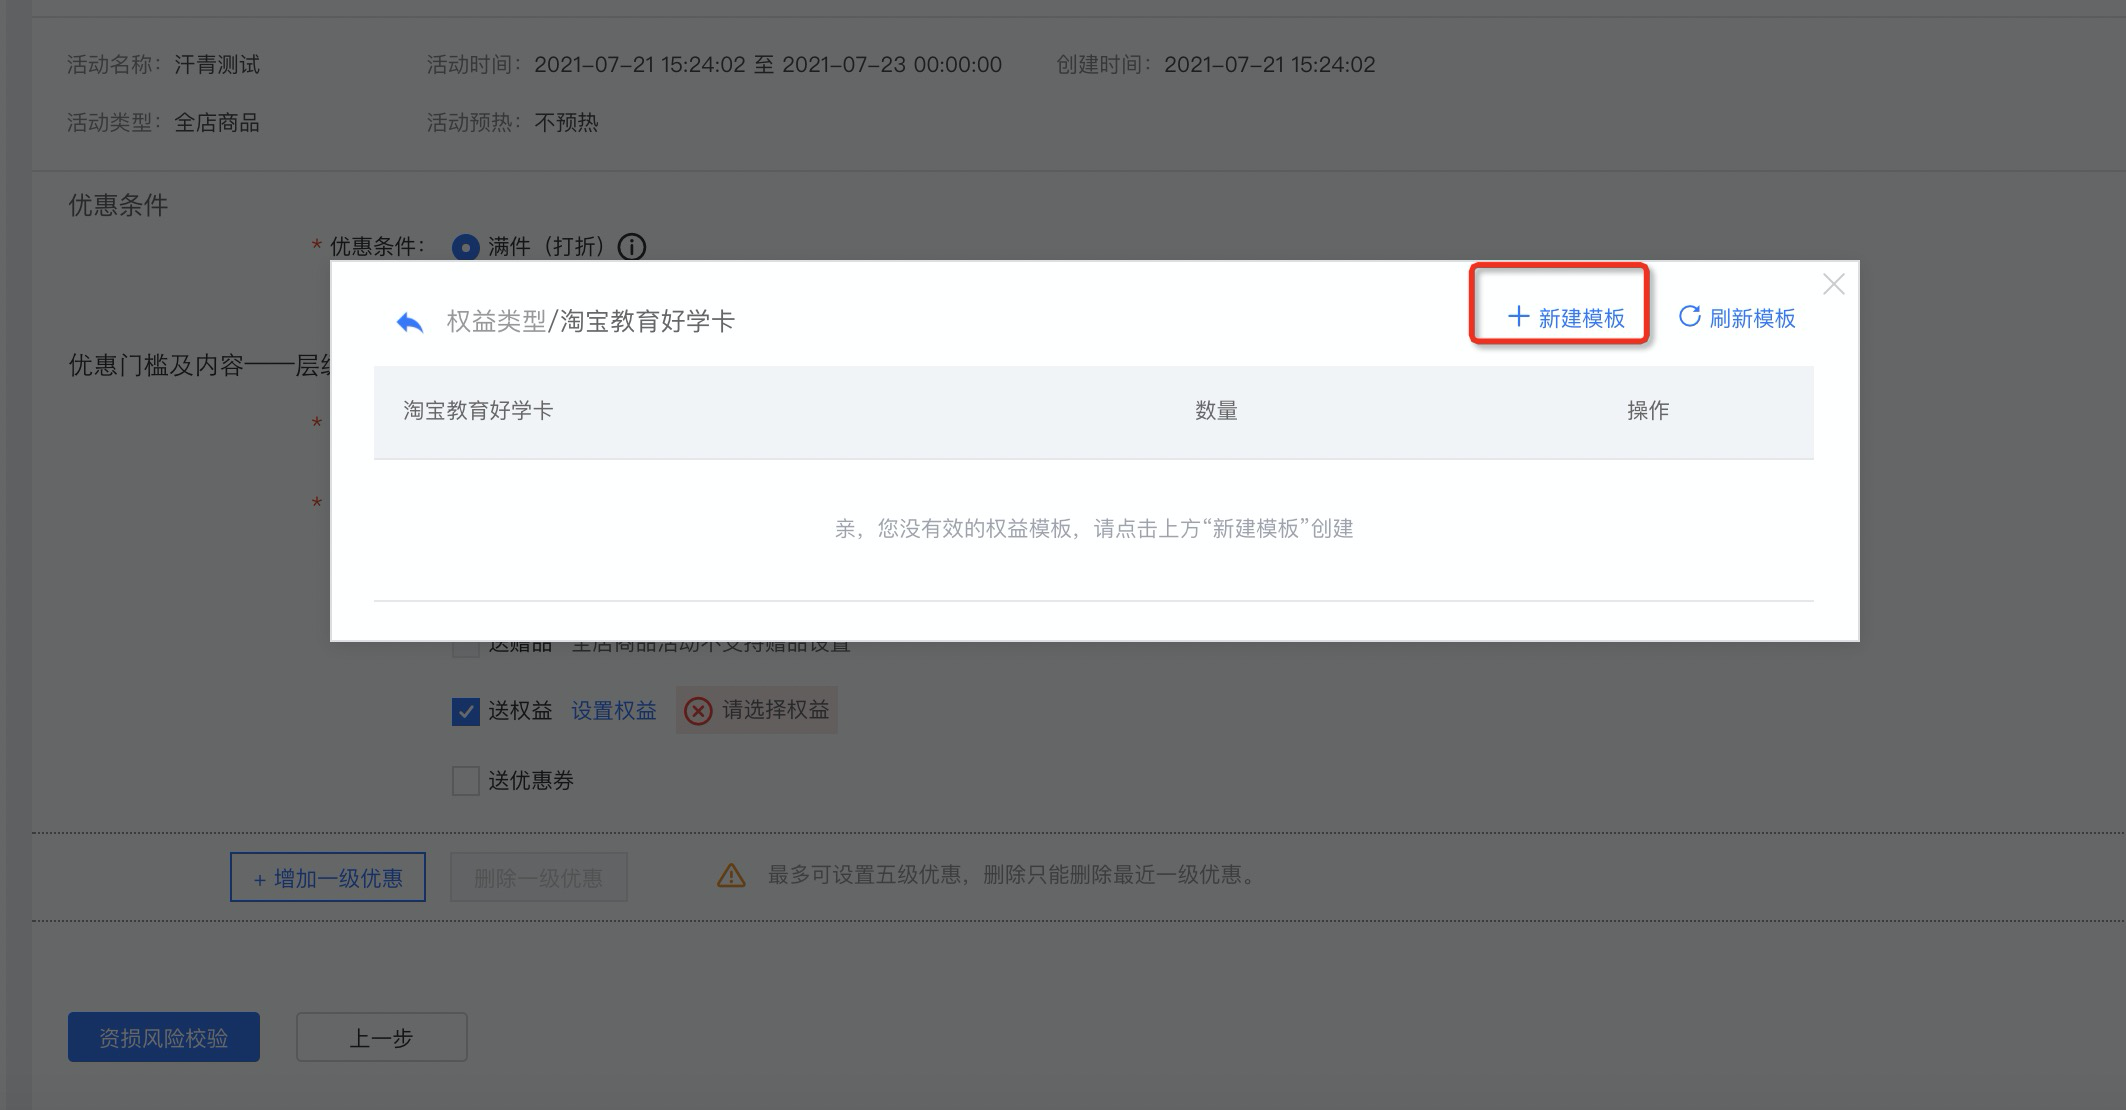Click the 资损风险校验 button

click(x=164, y=1038)
